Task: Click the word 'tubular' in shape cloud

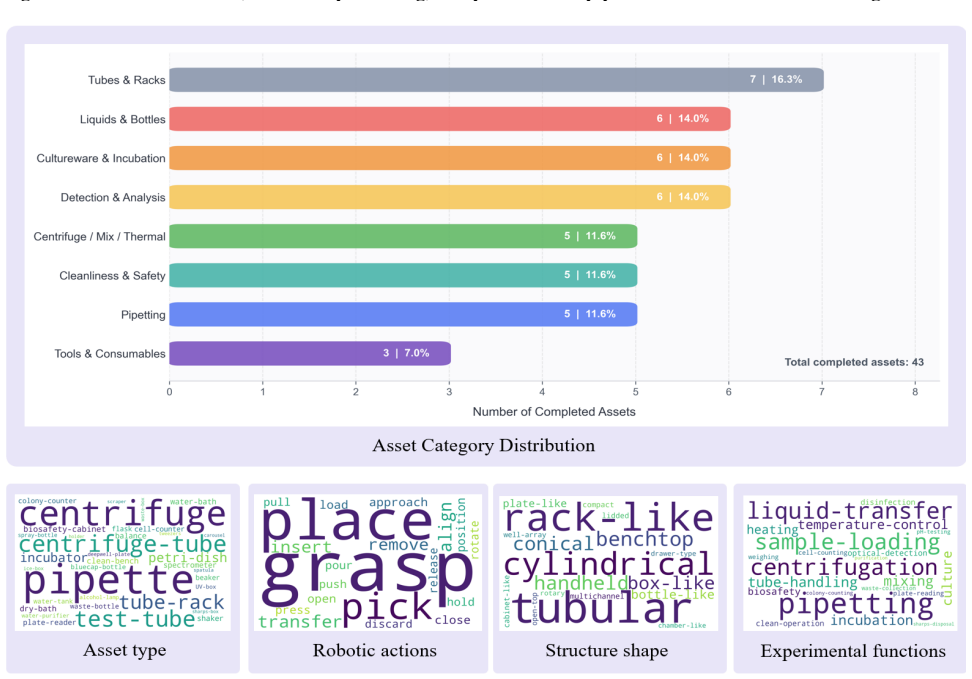Action: [x=602, y=608]
